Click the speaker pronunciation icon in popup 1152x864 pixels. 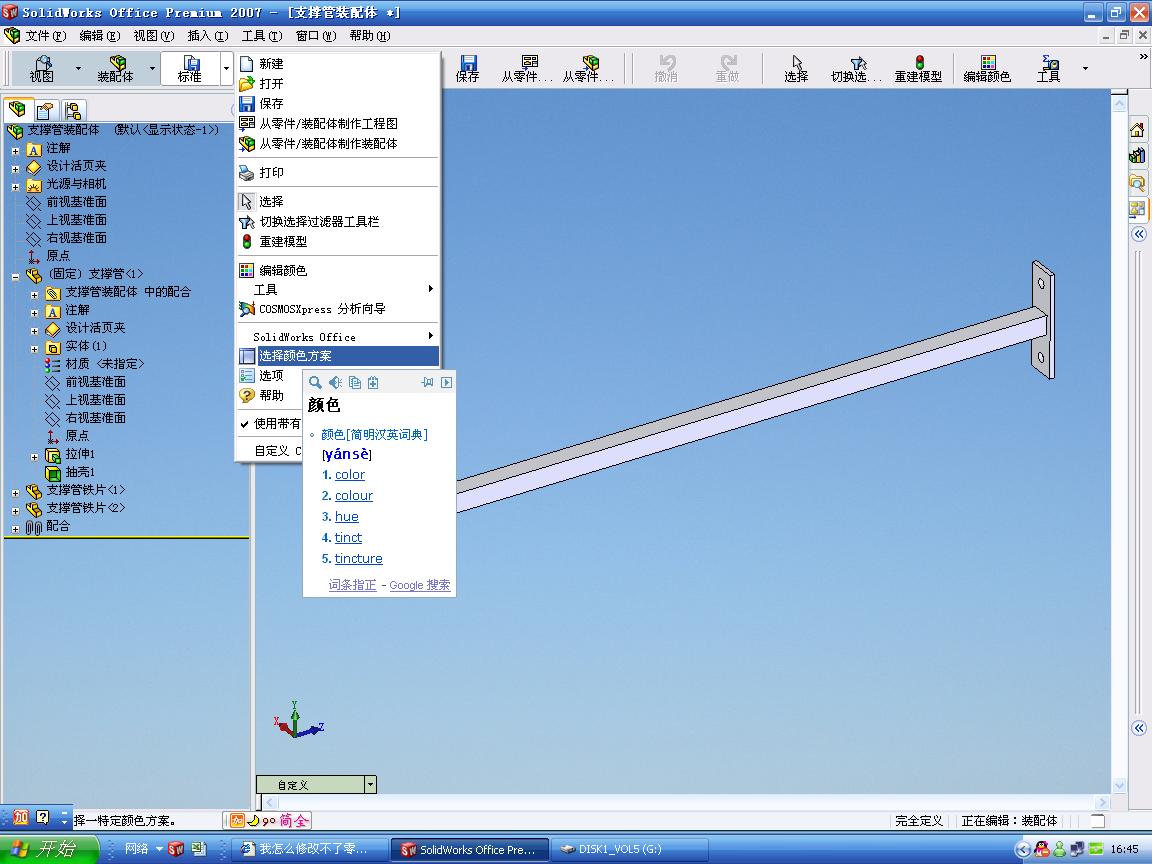(335, 382)
